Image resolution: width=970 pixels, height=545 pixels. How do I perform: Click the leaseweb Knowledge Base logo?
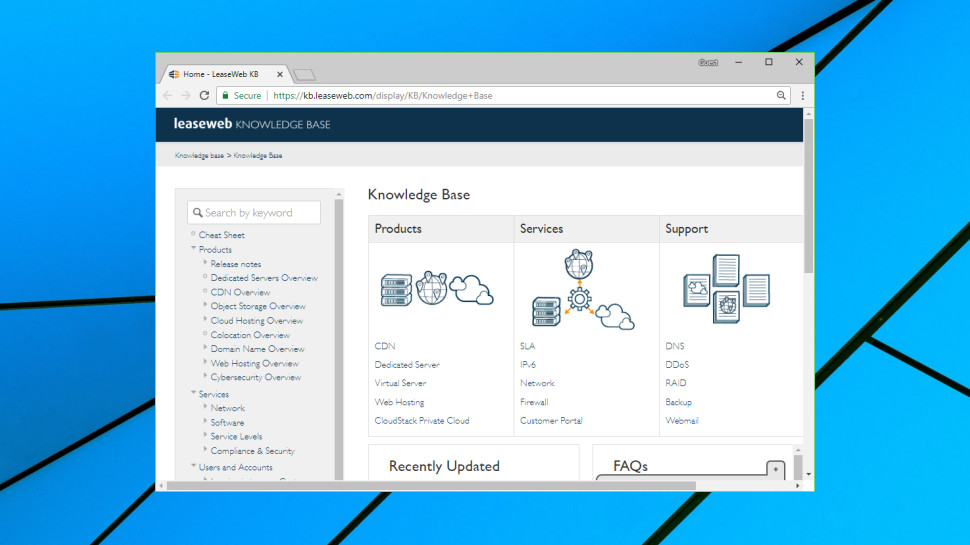click(252, 124)
